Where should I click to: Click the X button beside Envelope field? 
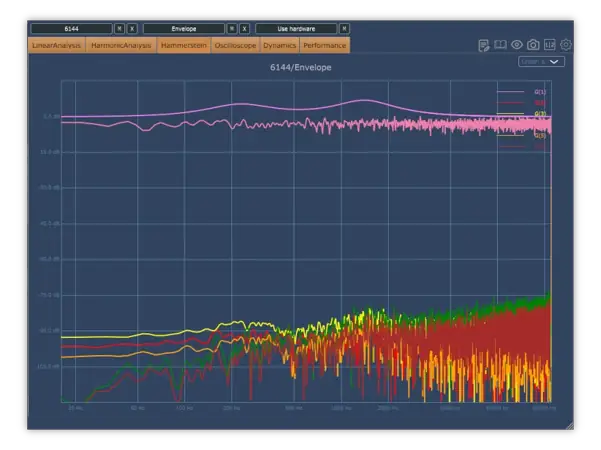244,29
